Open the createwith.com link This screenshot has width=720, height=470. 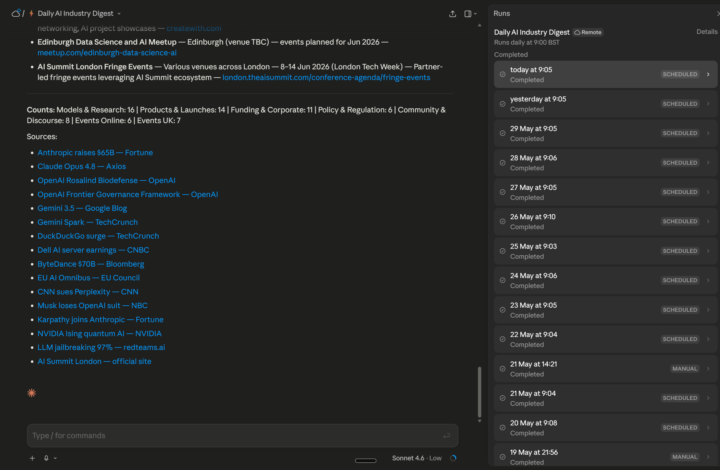point(194,28)
